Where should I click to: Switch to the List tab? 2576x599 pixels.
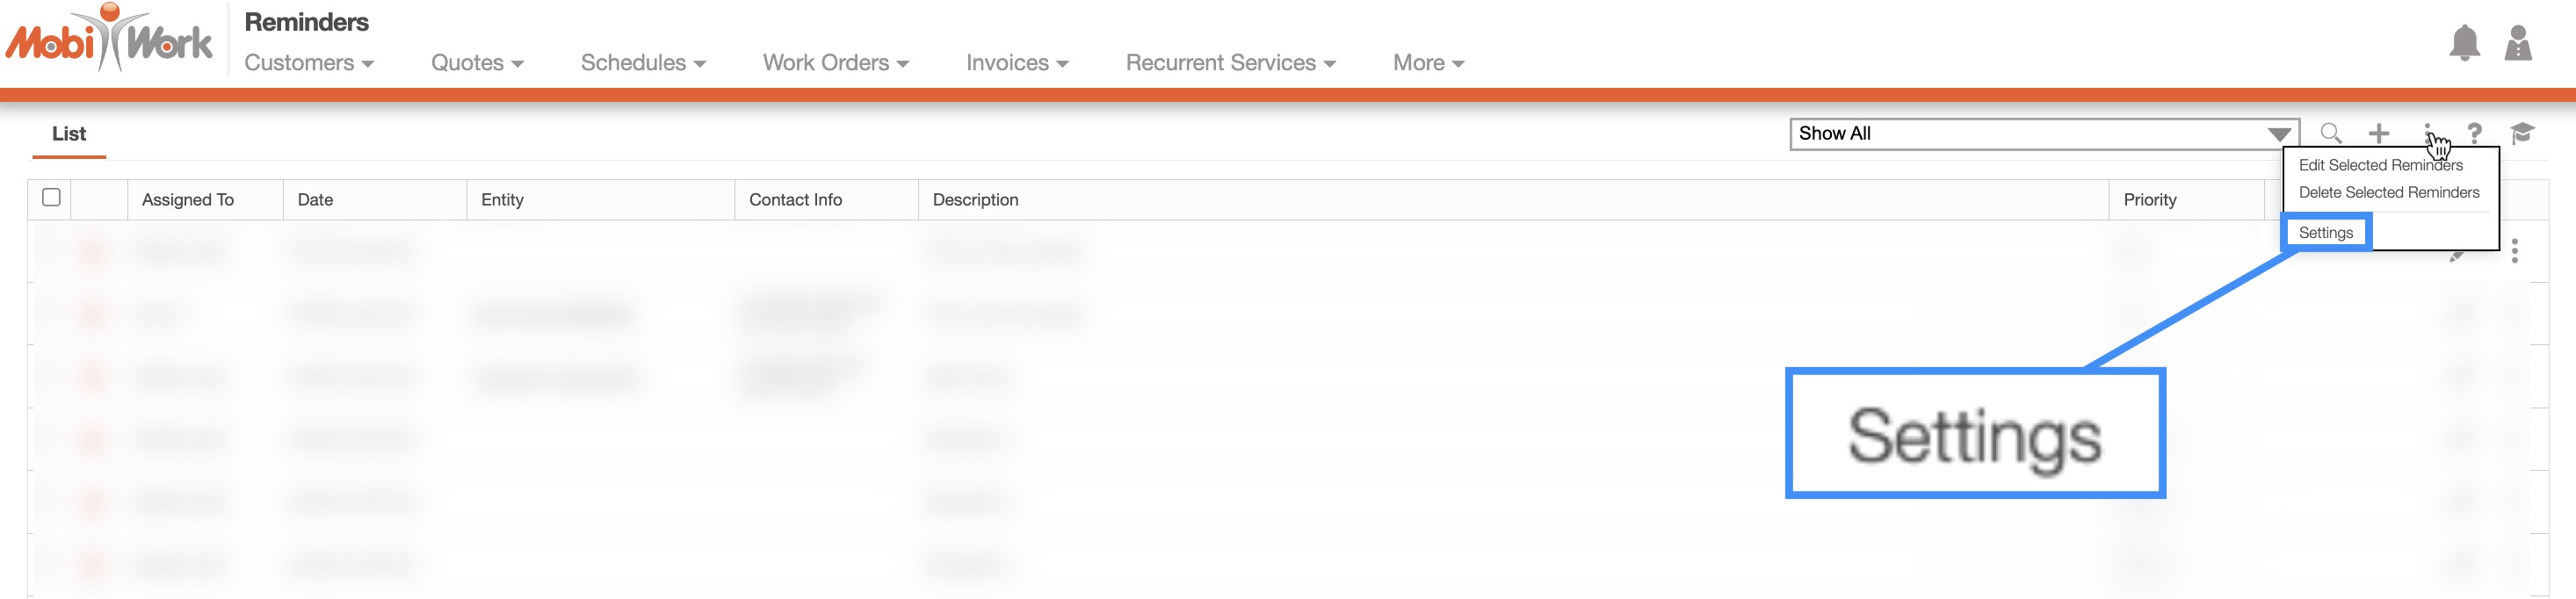point(69,134)
